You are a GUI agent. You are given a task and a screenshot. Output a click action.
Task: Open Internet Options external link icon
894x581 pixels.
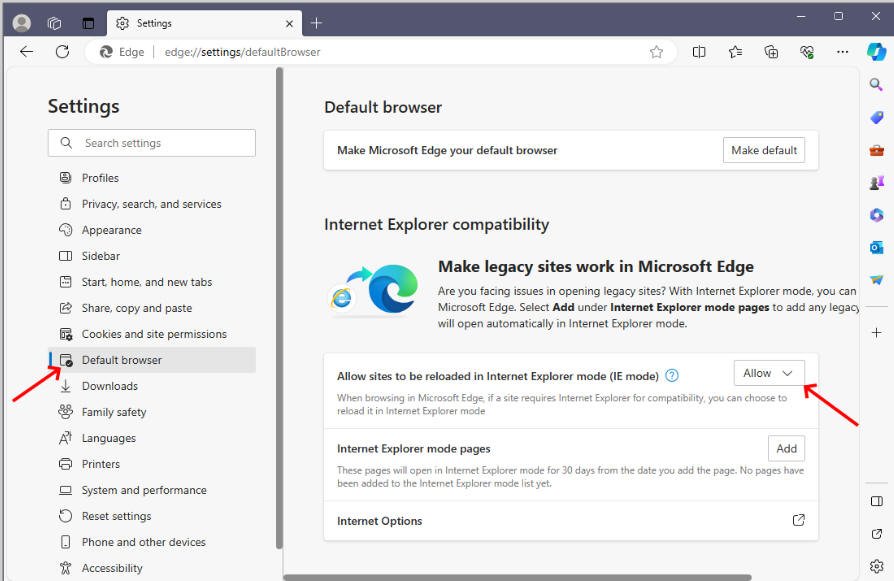(798, 520)
